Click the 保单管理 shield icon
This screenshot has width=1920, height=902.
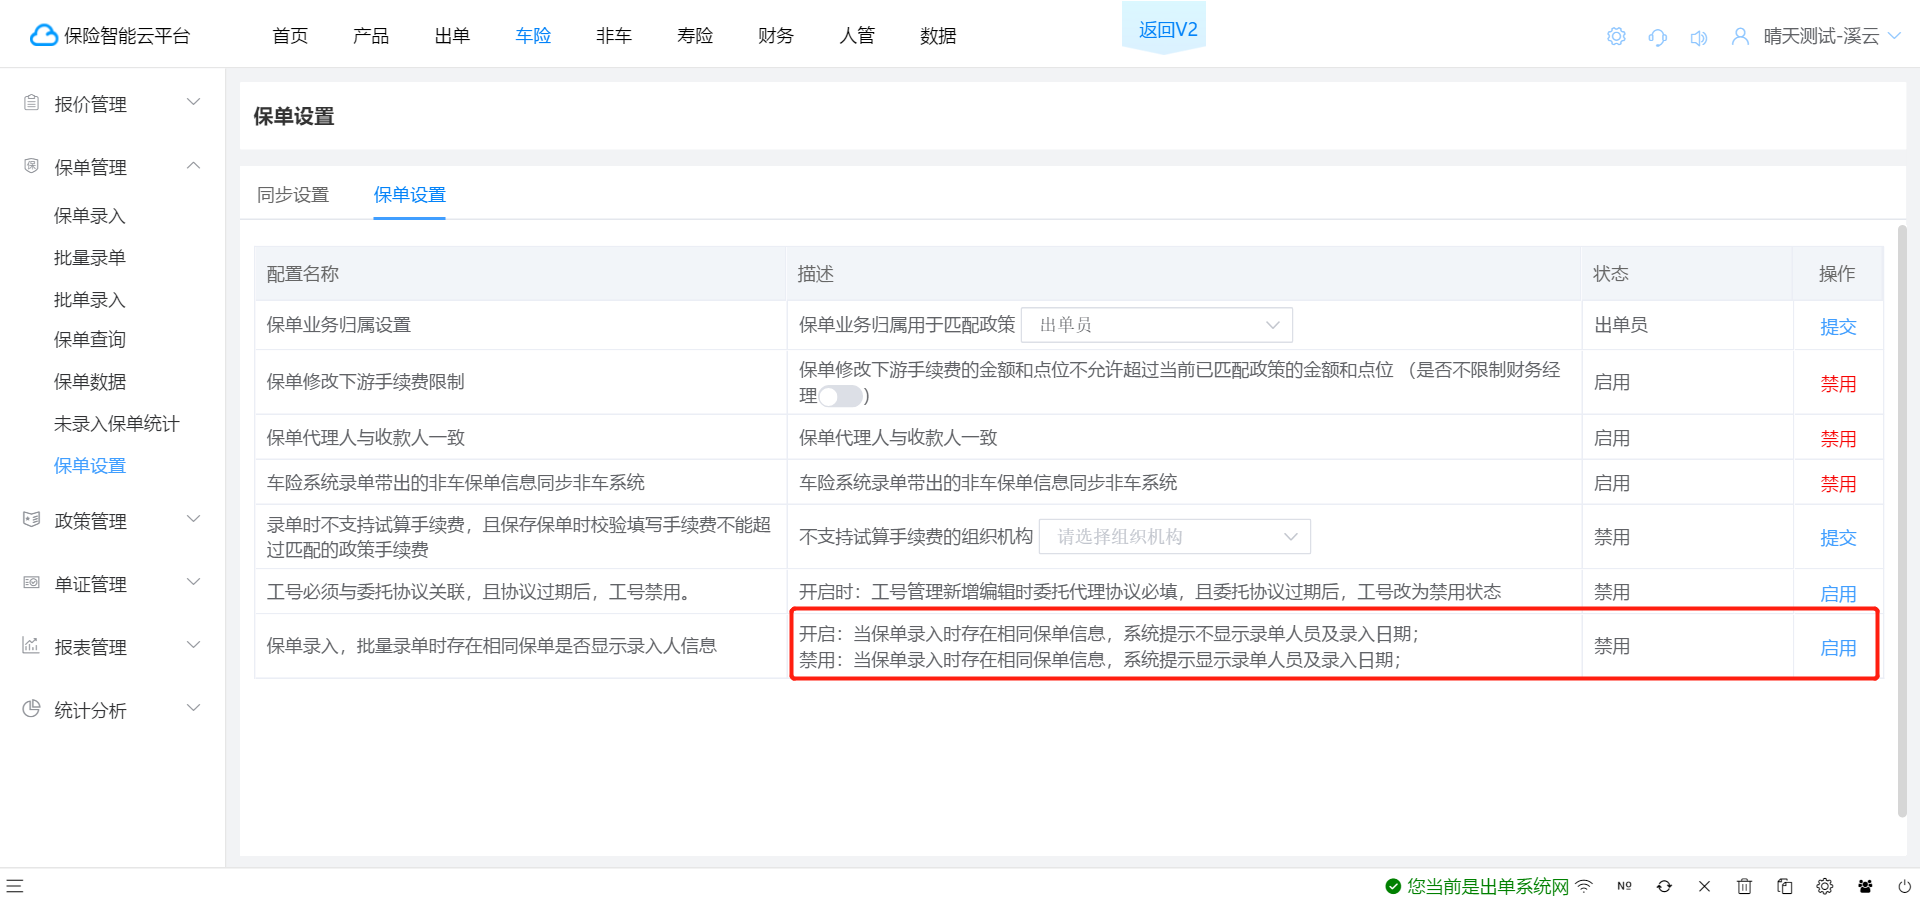coord(31,165)
